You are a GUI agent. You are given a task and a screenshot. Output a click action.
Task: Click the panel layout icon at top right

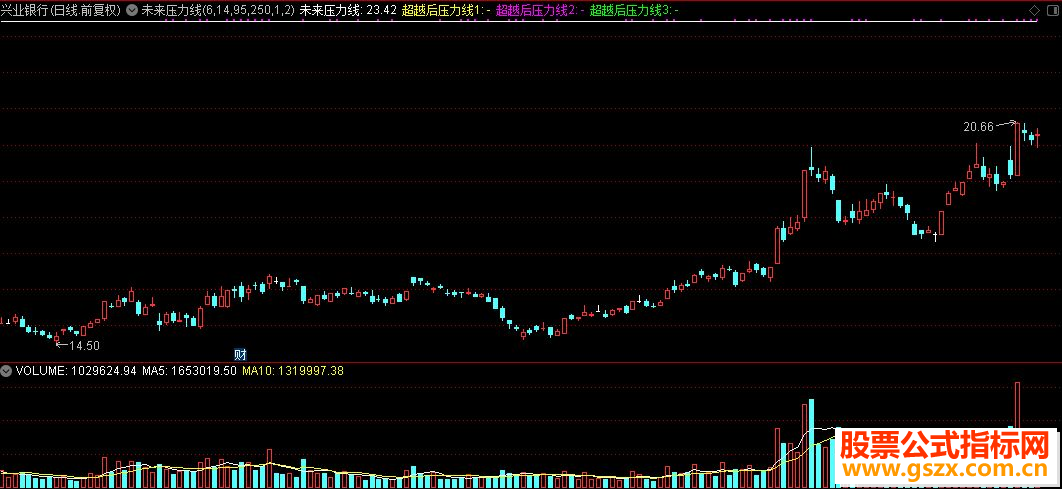pyautogui.click(x=1051, y=11)
